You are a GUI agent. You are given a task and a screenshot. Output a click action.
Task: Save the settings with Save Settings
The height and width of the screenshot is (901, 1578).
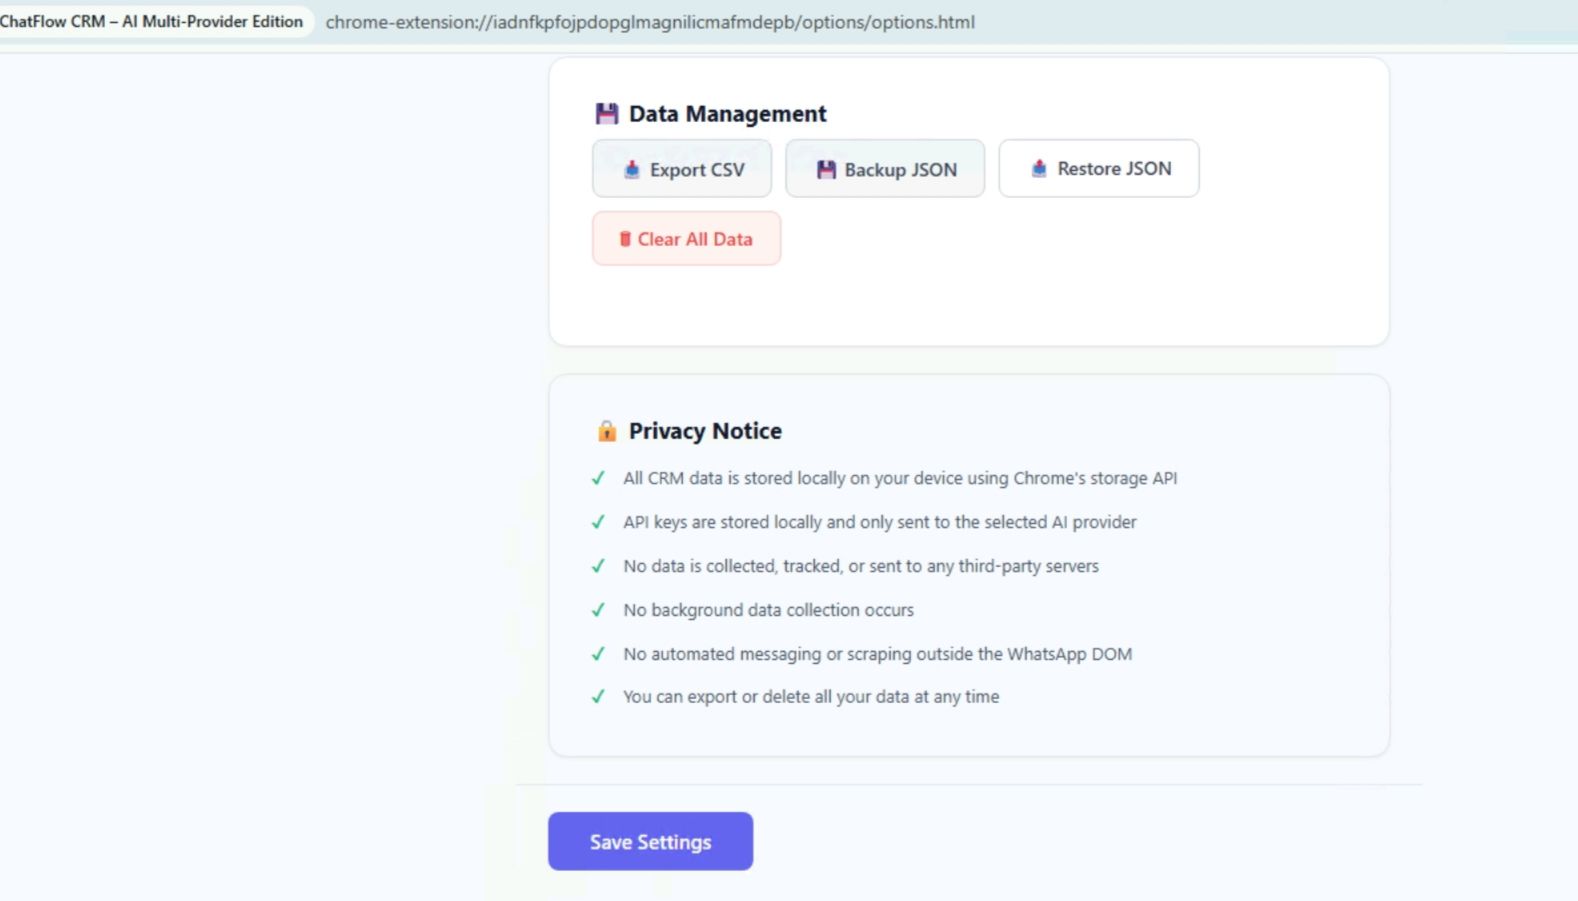pos(650,841)
